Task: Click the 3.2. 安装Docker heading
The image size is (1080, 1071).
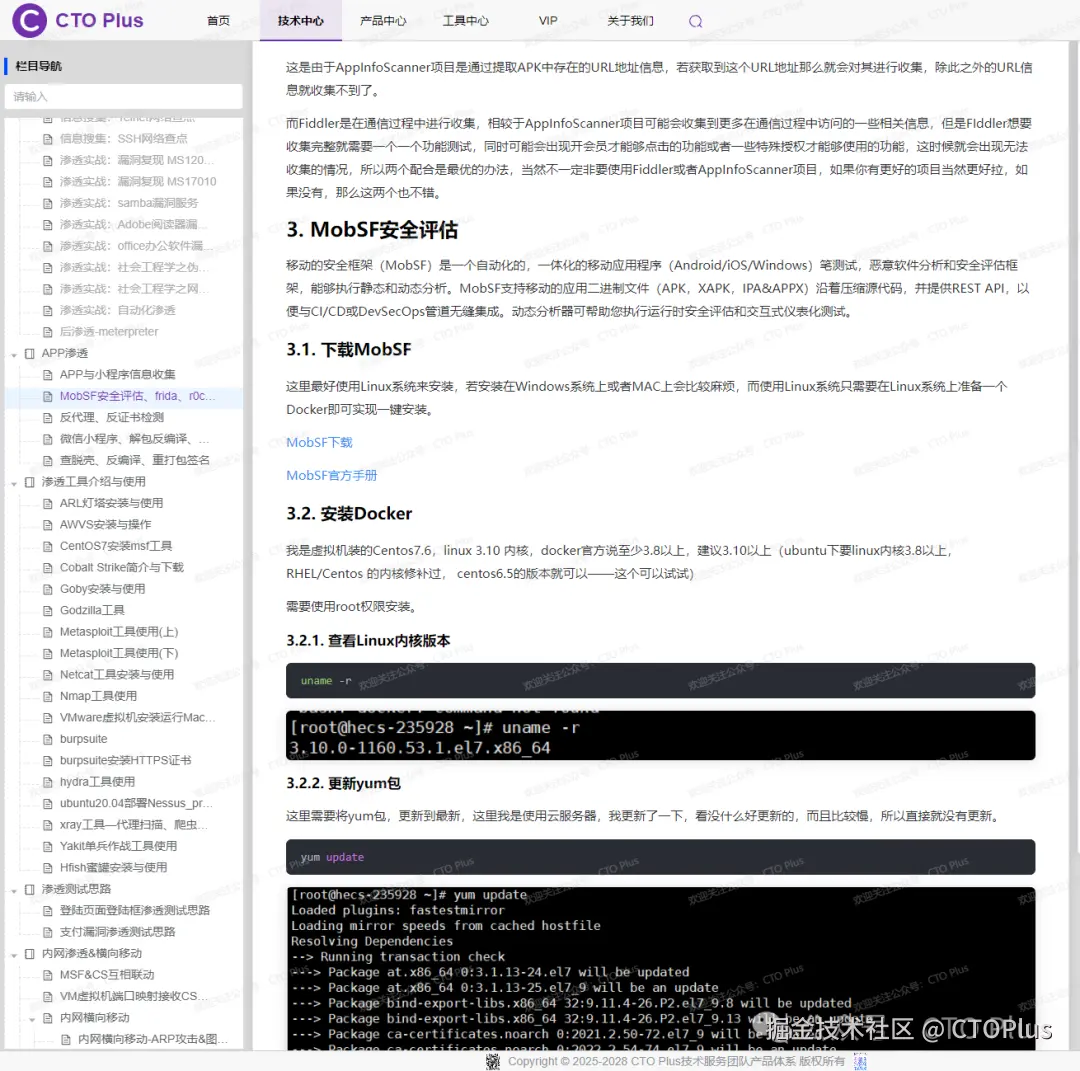Action: click(349, 513)
